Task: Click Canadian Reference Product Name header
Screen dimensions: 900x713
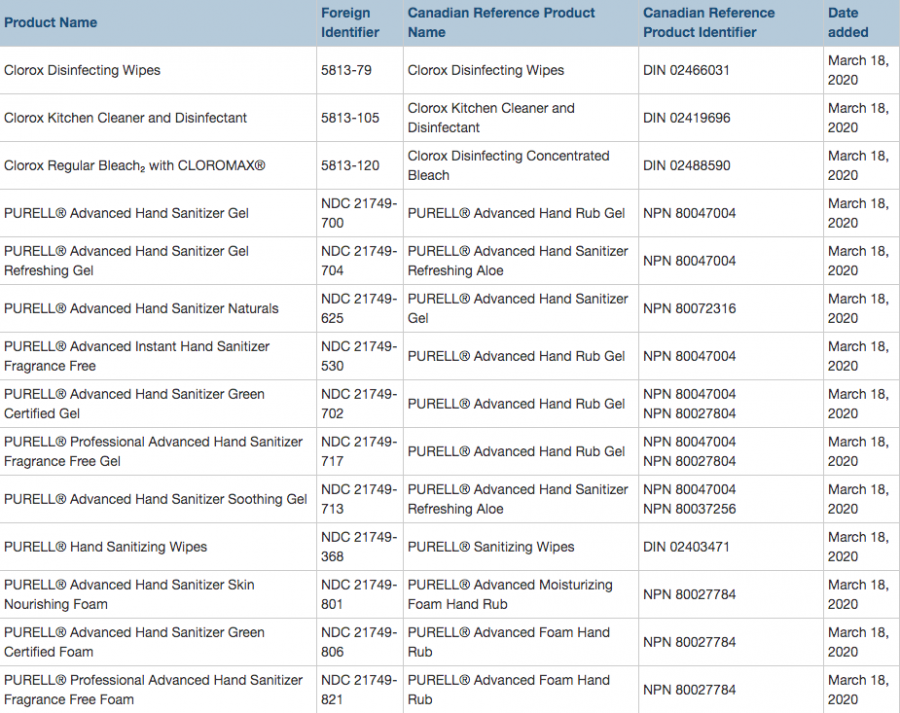Action: point(501,22)
